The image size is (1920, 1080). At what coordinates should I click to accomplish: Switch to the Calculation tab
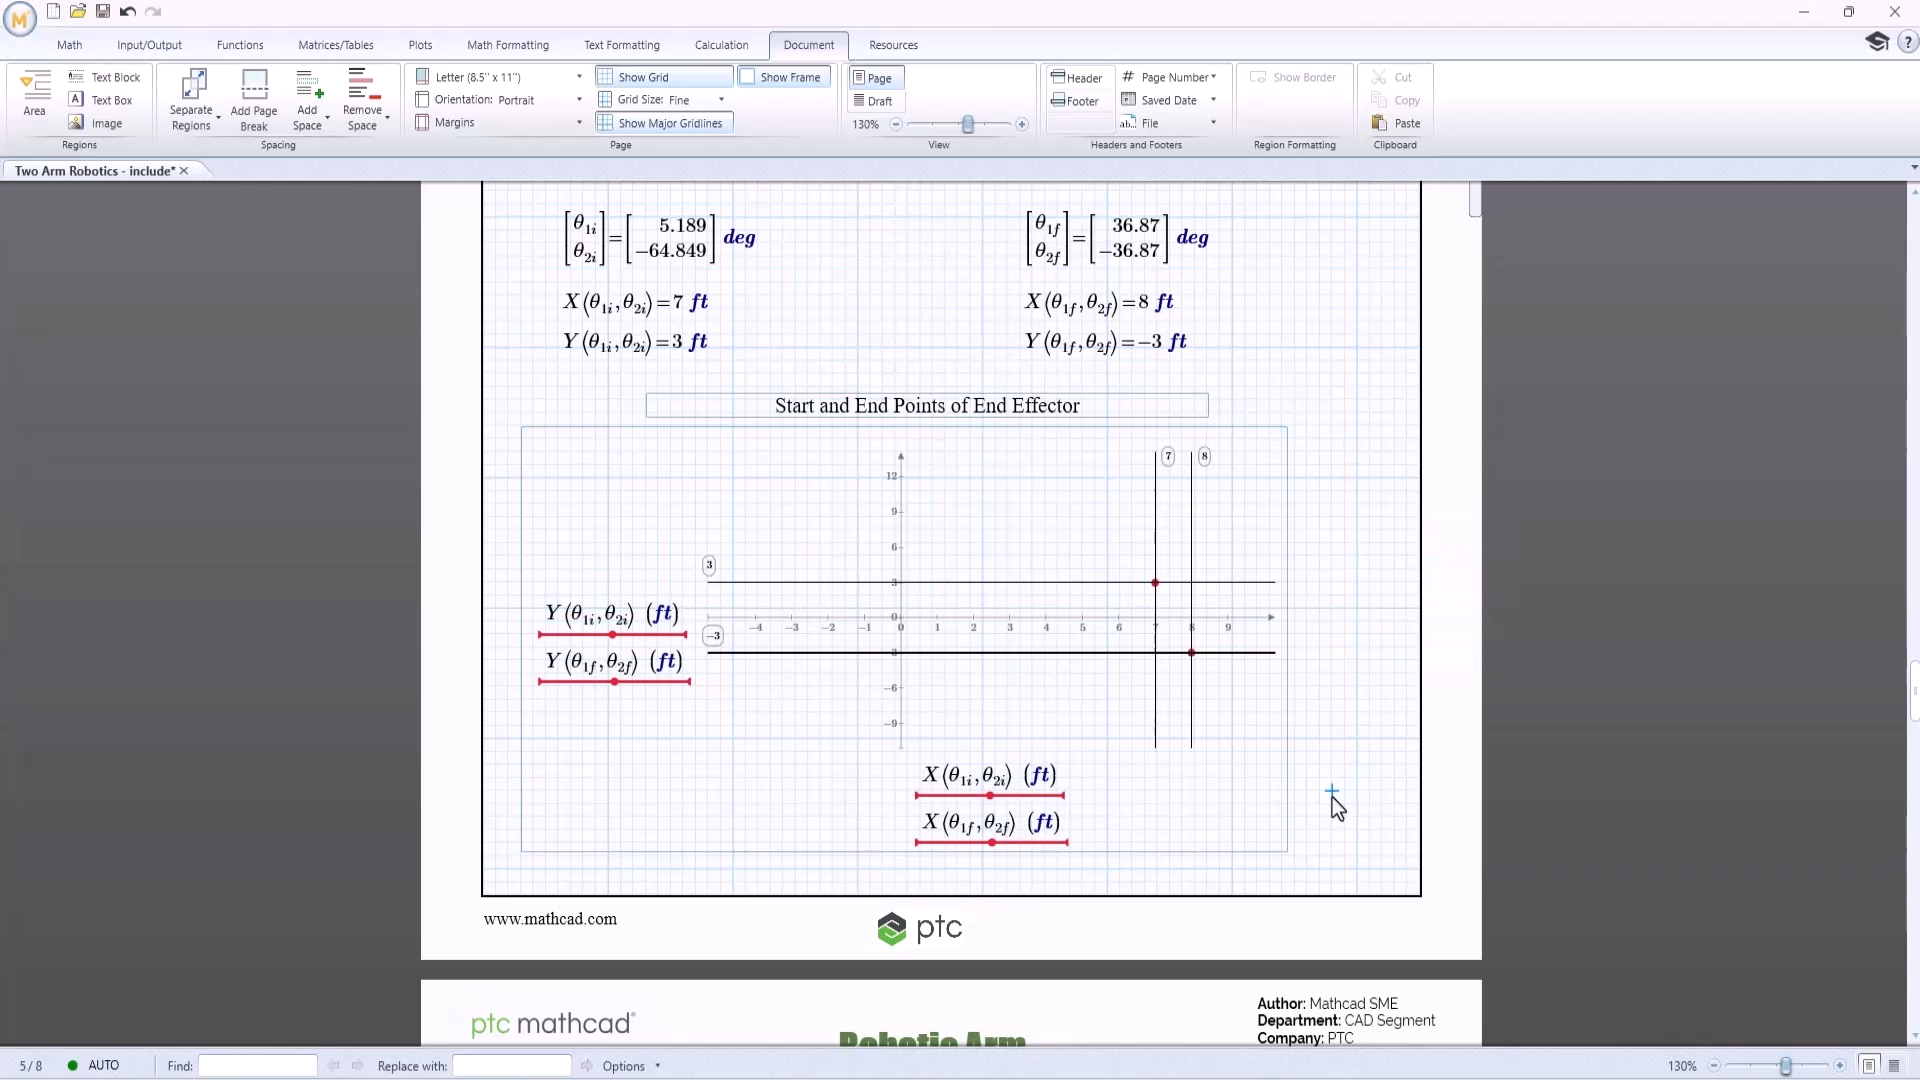pos(721,45)
